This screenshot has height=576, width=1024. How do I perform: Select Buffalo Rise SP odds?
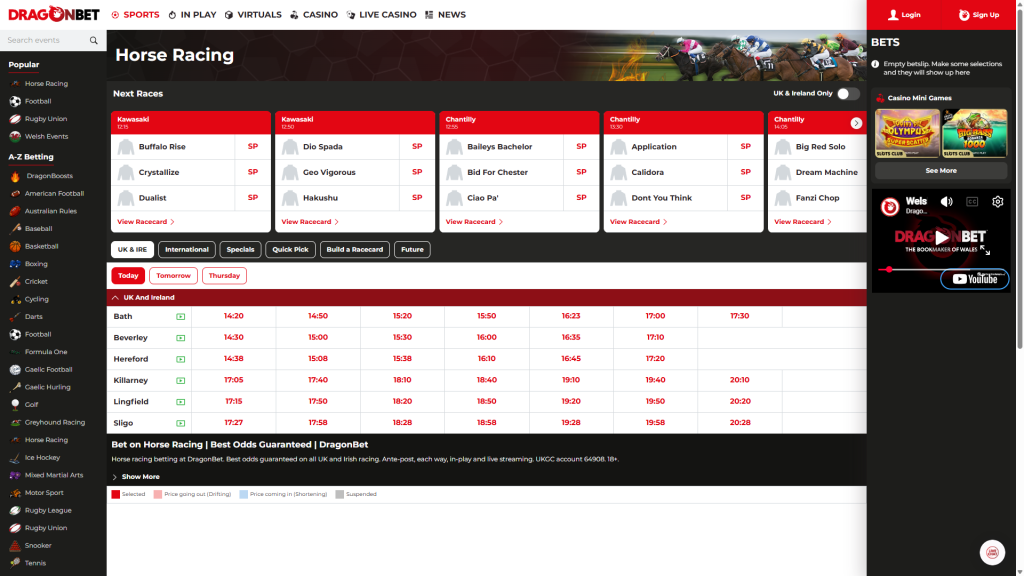(x=253, y=147)
